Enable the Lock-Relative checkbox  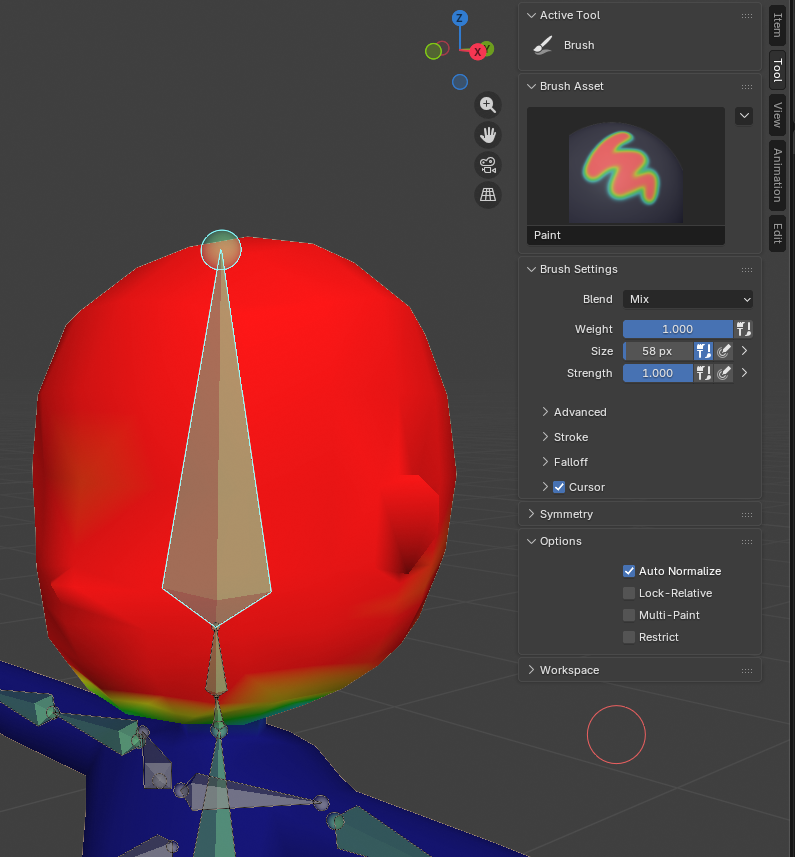coord(629,593)
